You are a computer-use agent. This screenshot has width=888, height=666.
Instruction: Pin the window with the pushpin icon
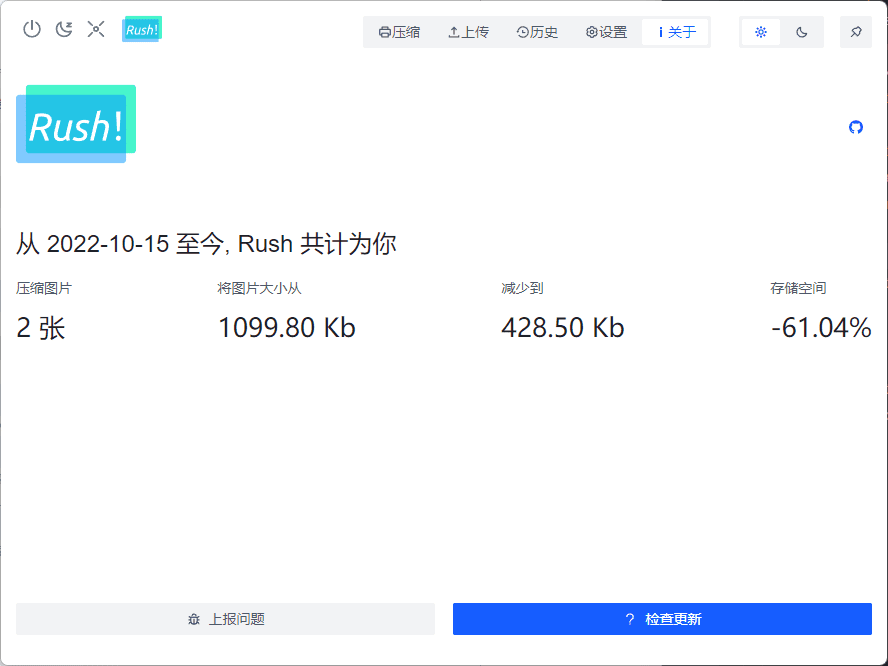(856, 32)
